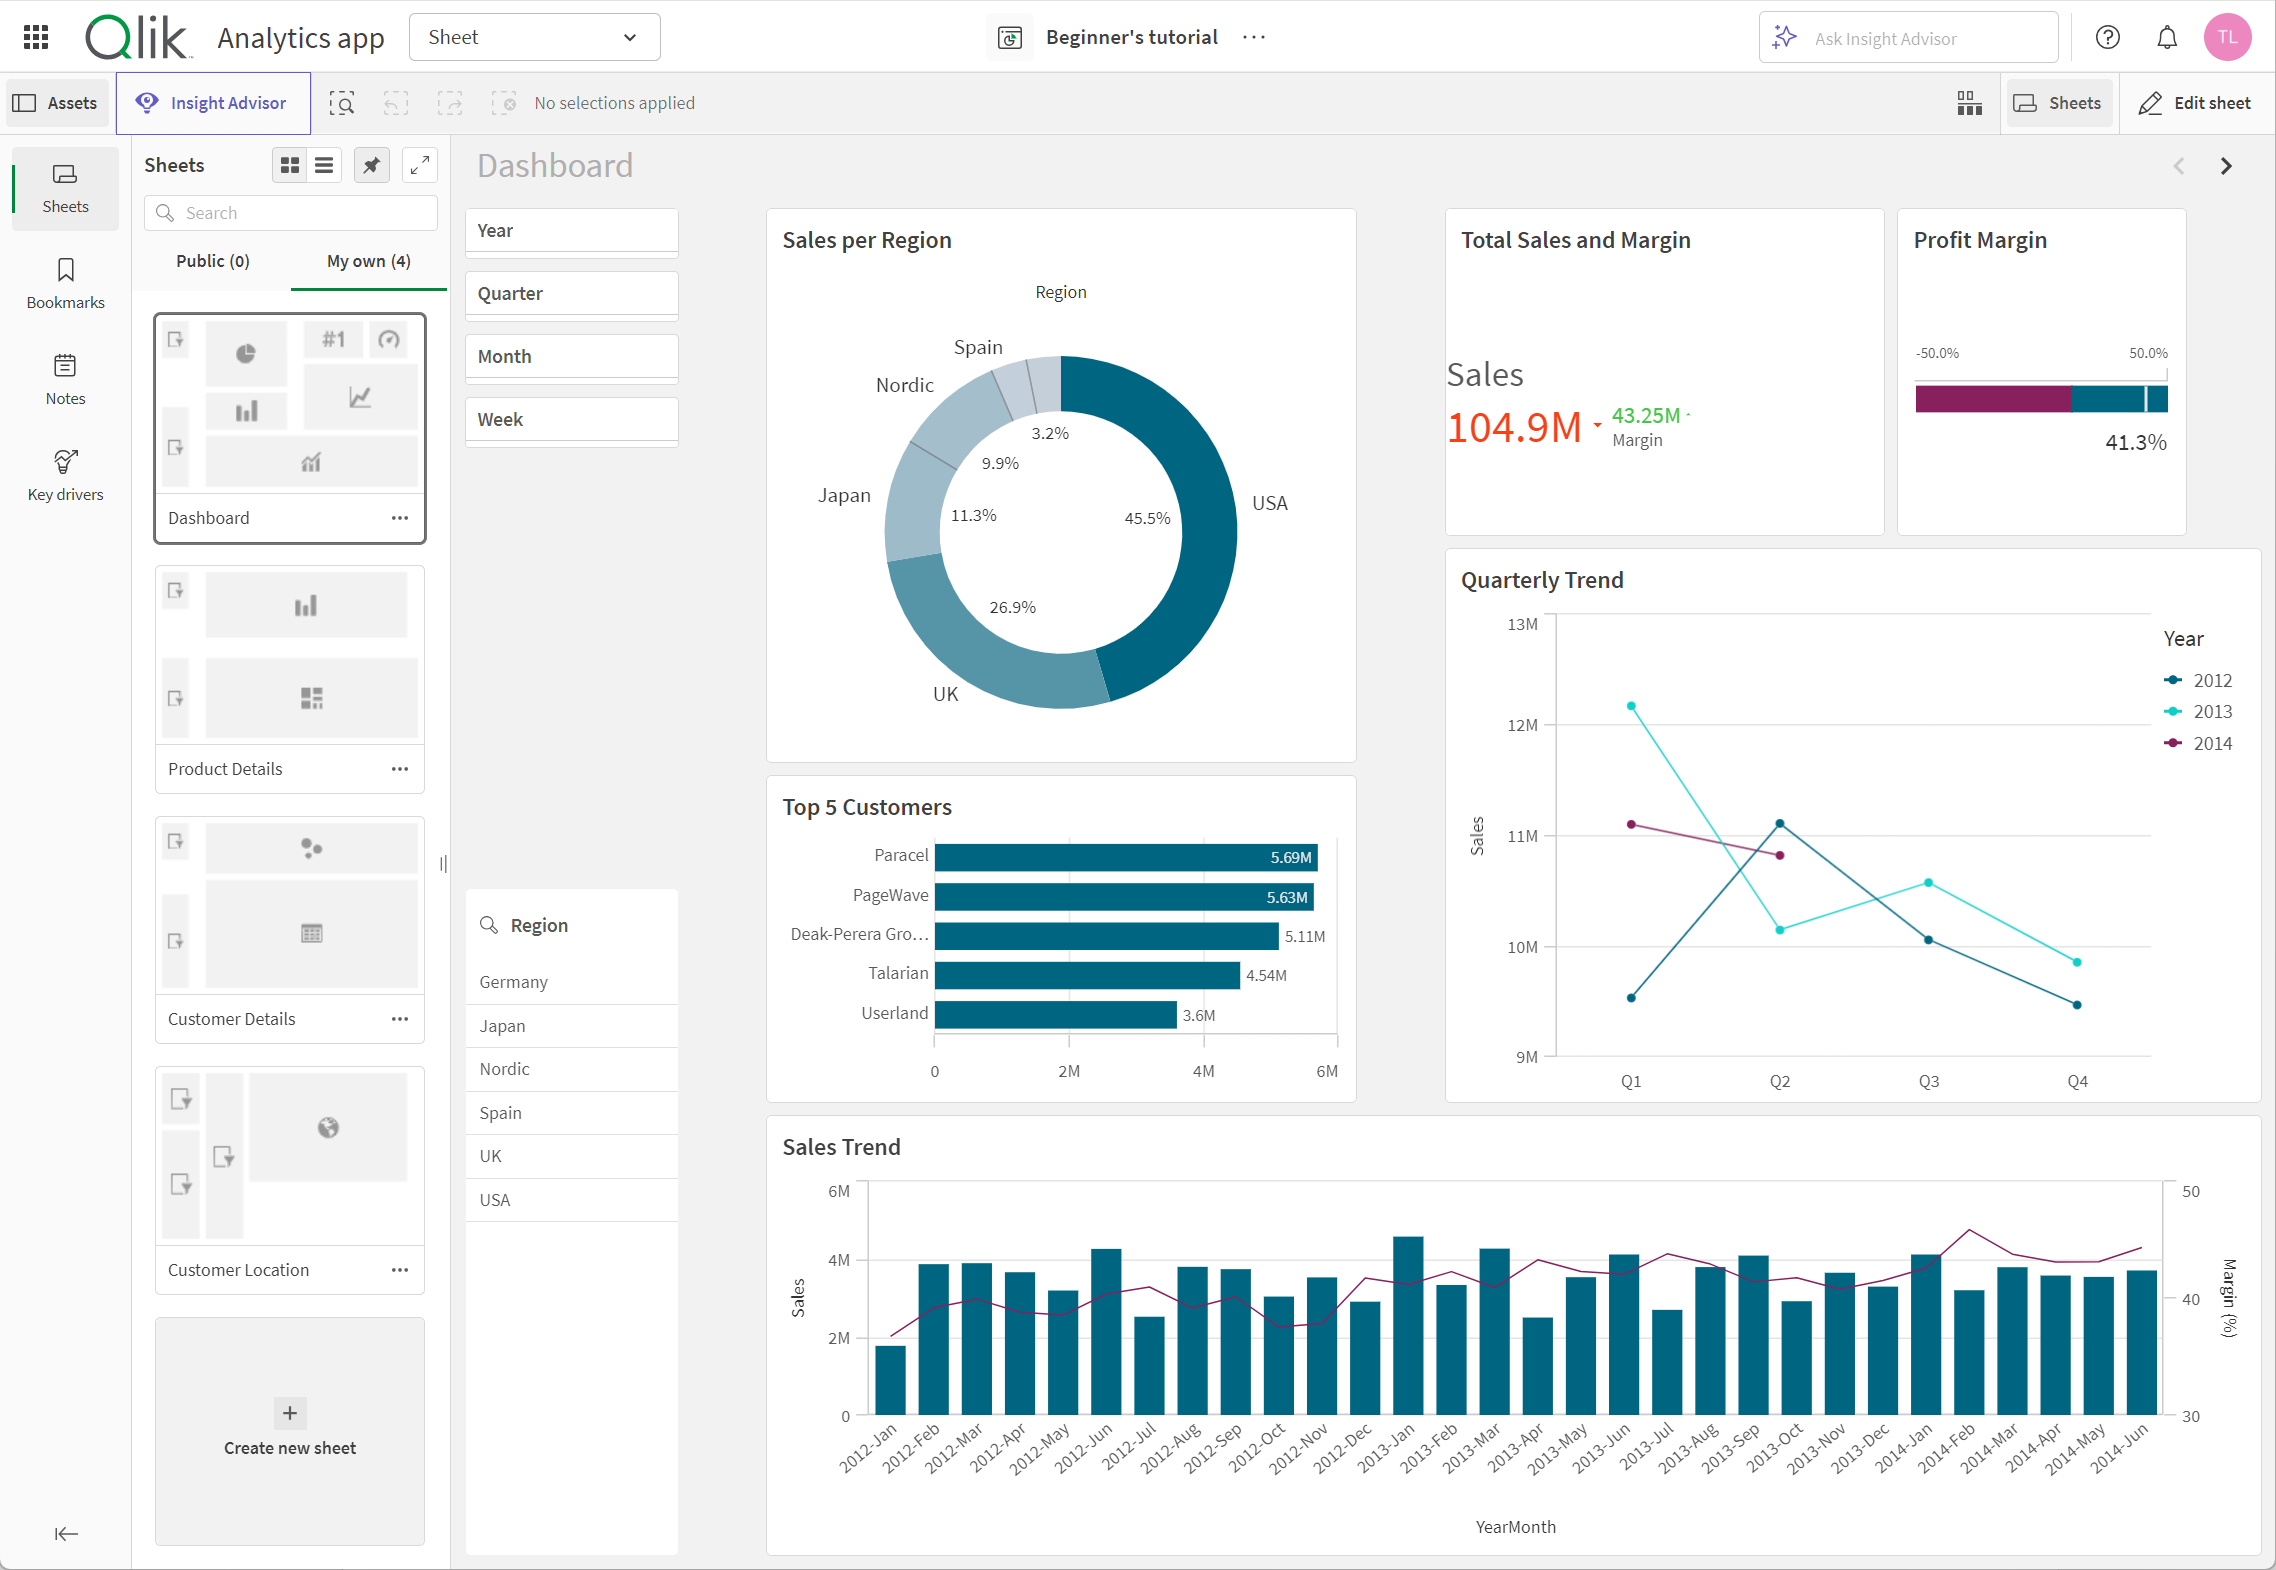Select Public tab on sheets panel

(x=213, y=259)
